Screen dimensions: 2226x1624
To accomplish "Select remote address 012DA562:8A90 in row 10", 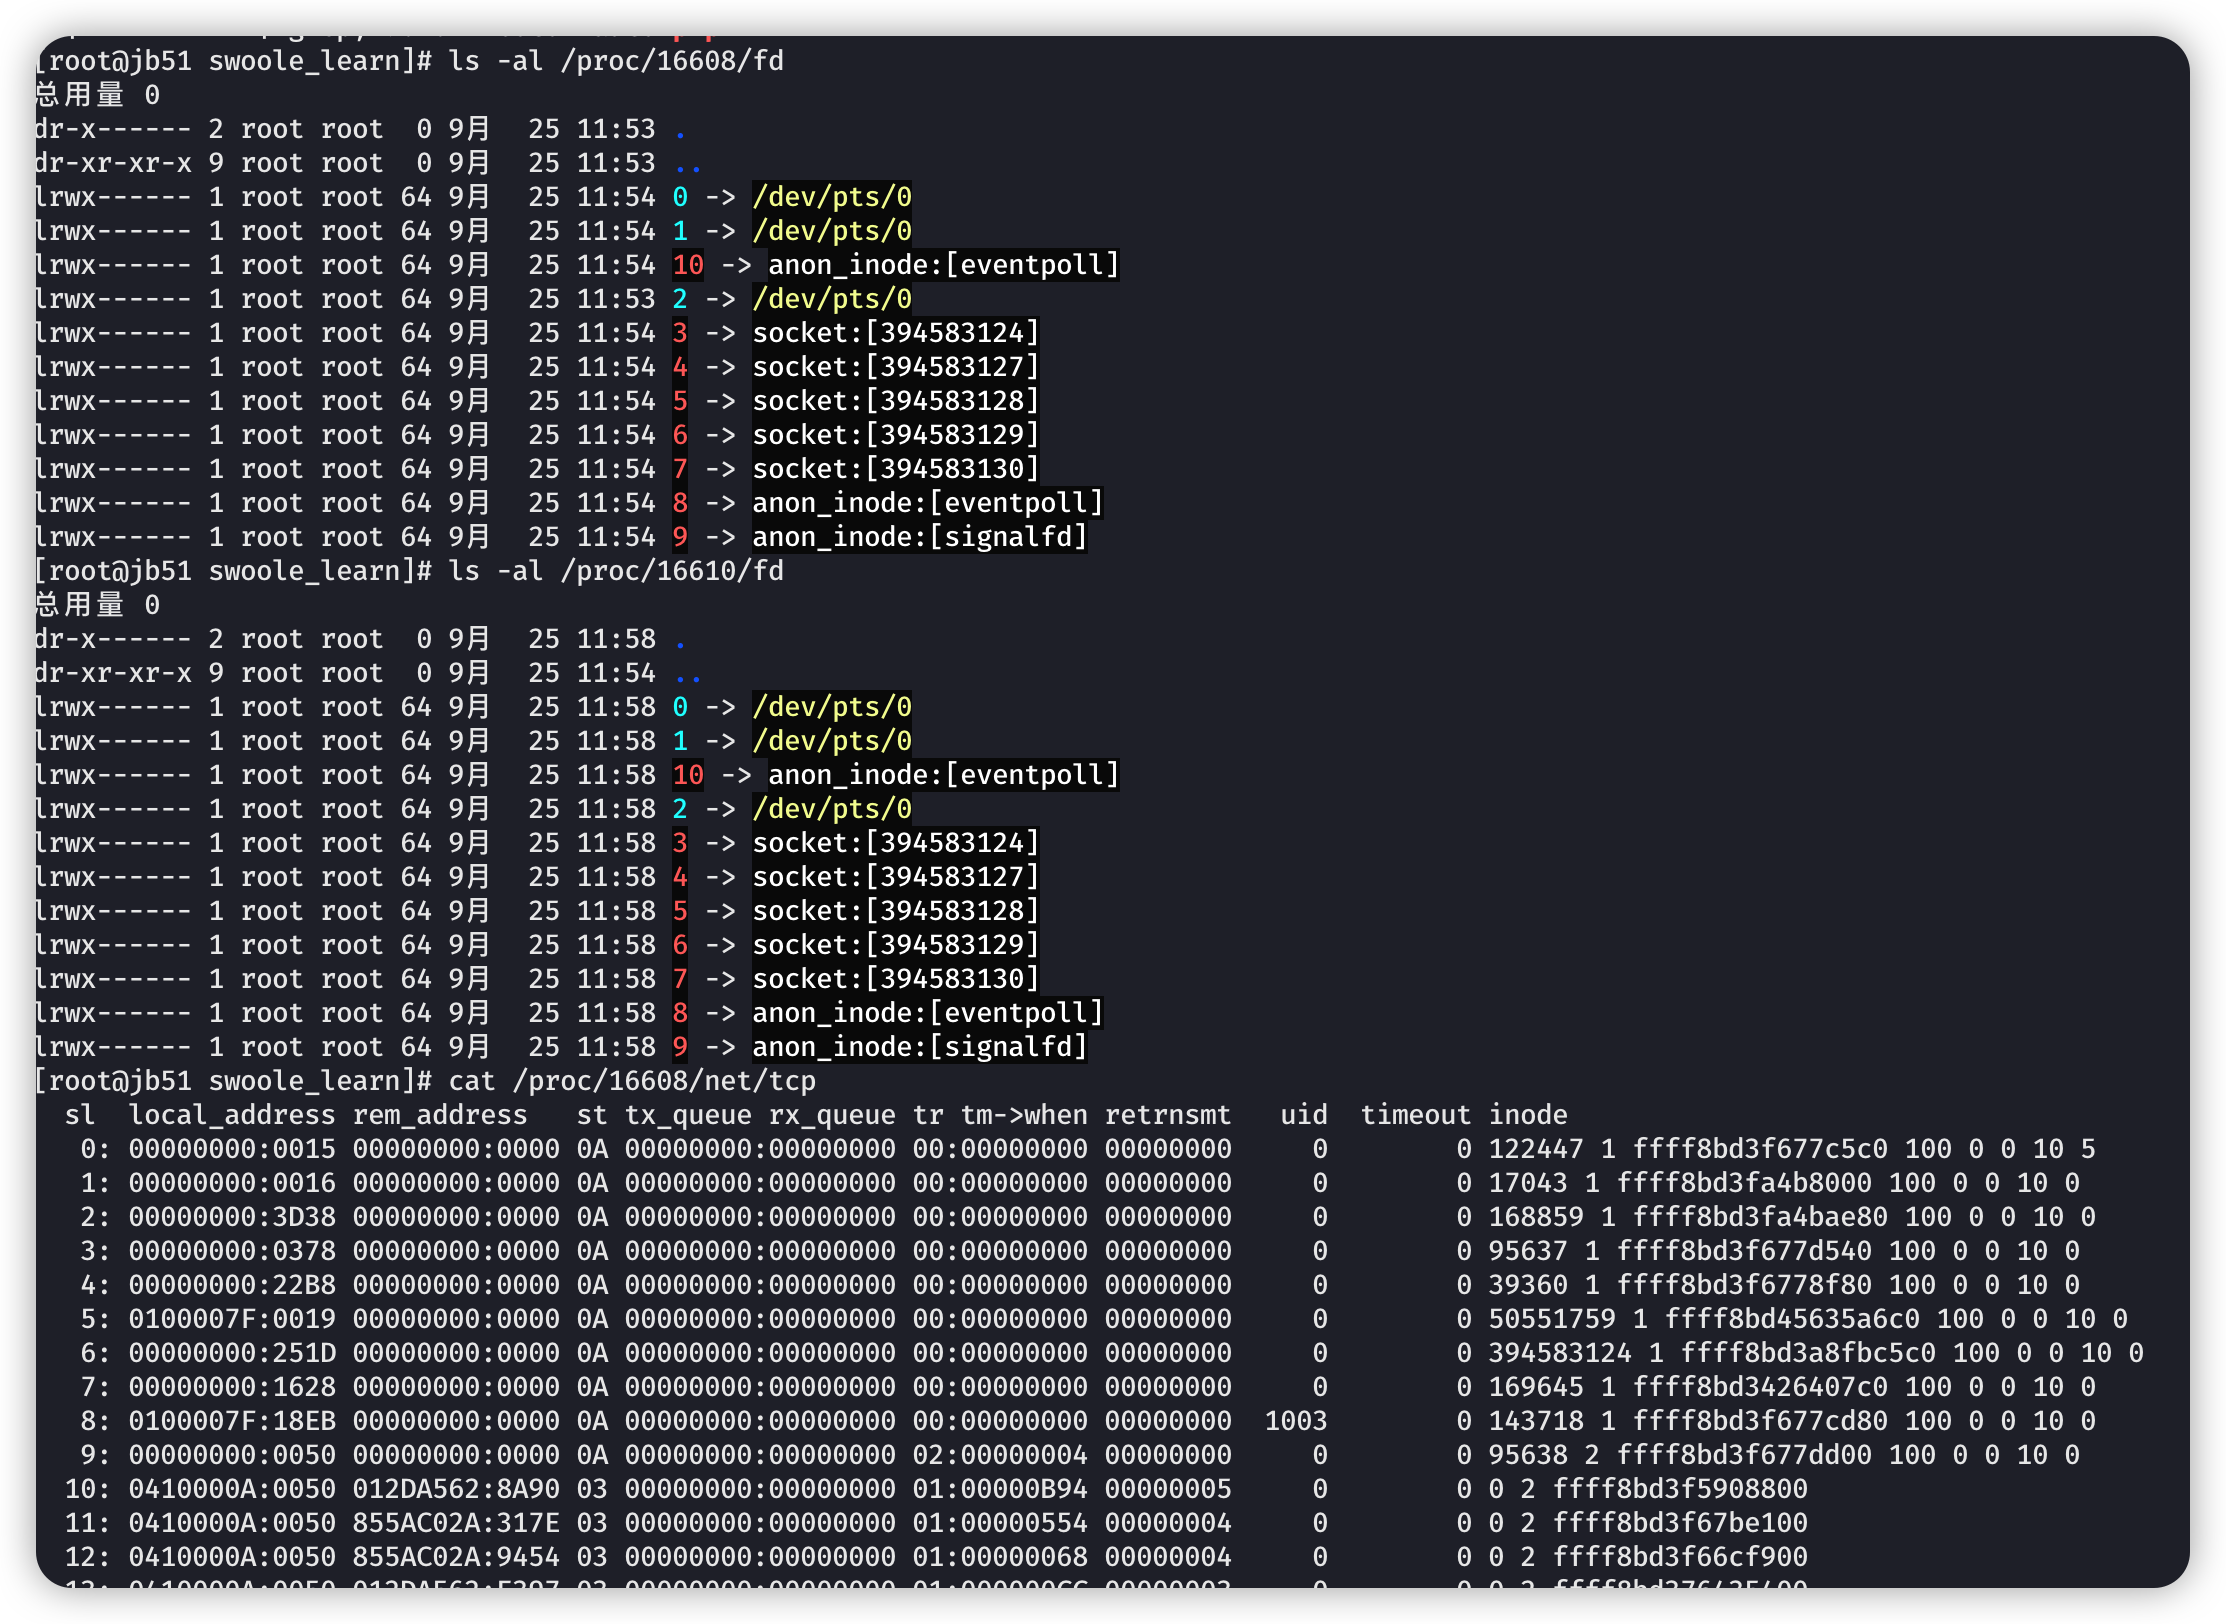I will (x=456, y=1489).
